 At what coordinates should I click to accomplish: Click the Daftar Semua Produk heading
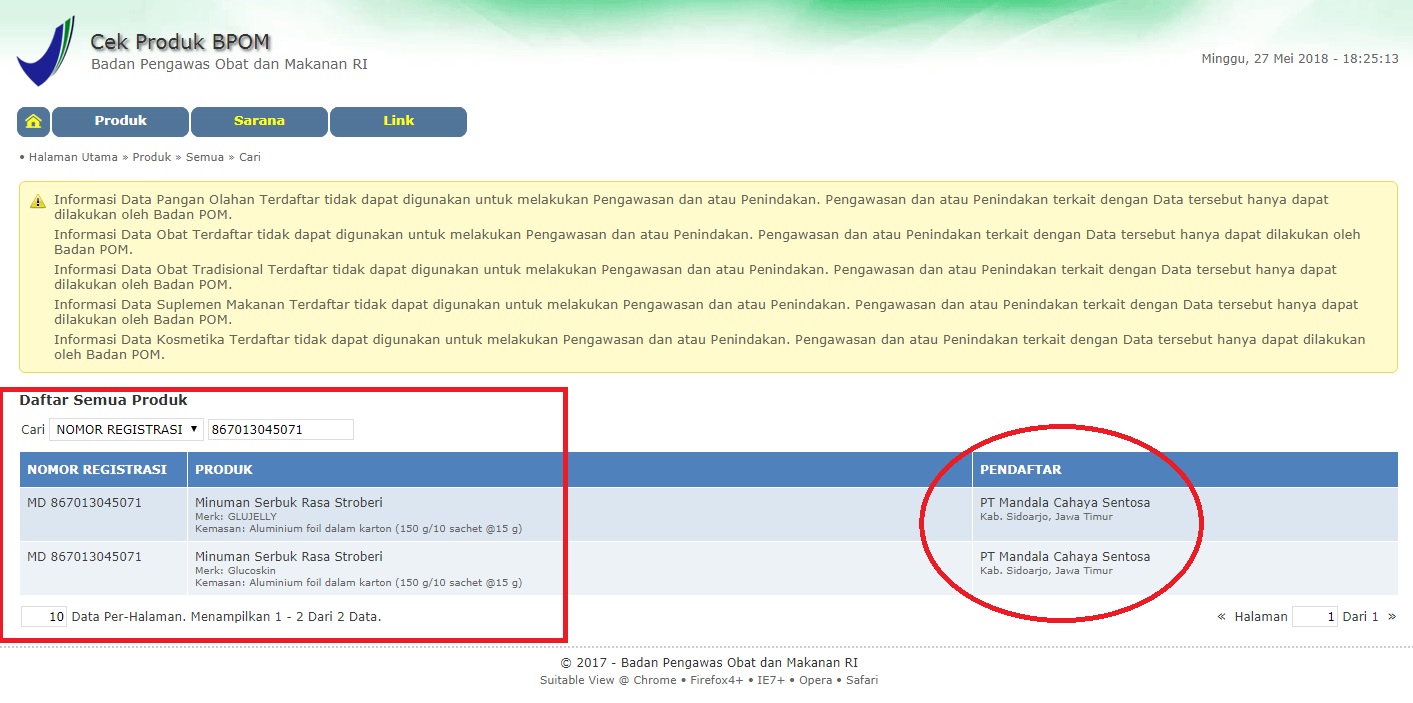[x=103, y=400]
